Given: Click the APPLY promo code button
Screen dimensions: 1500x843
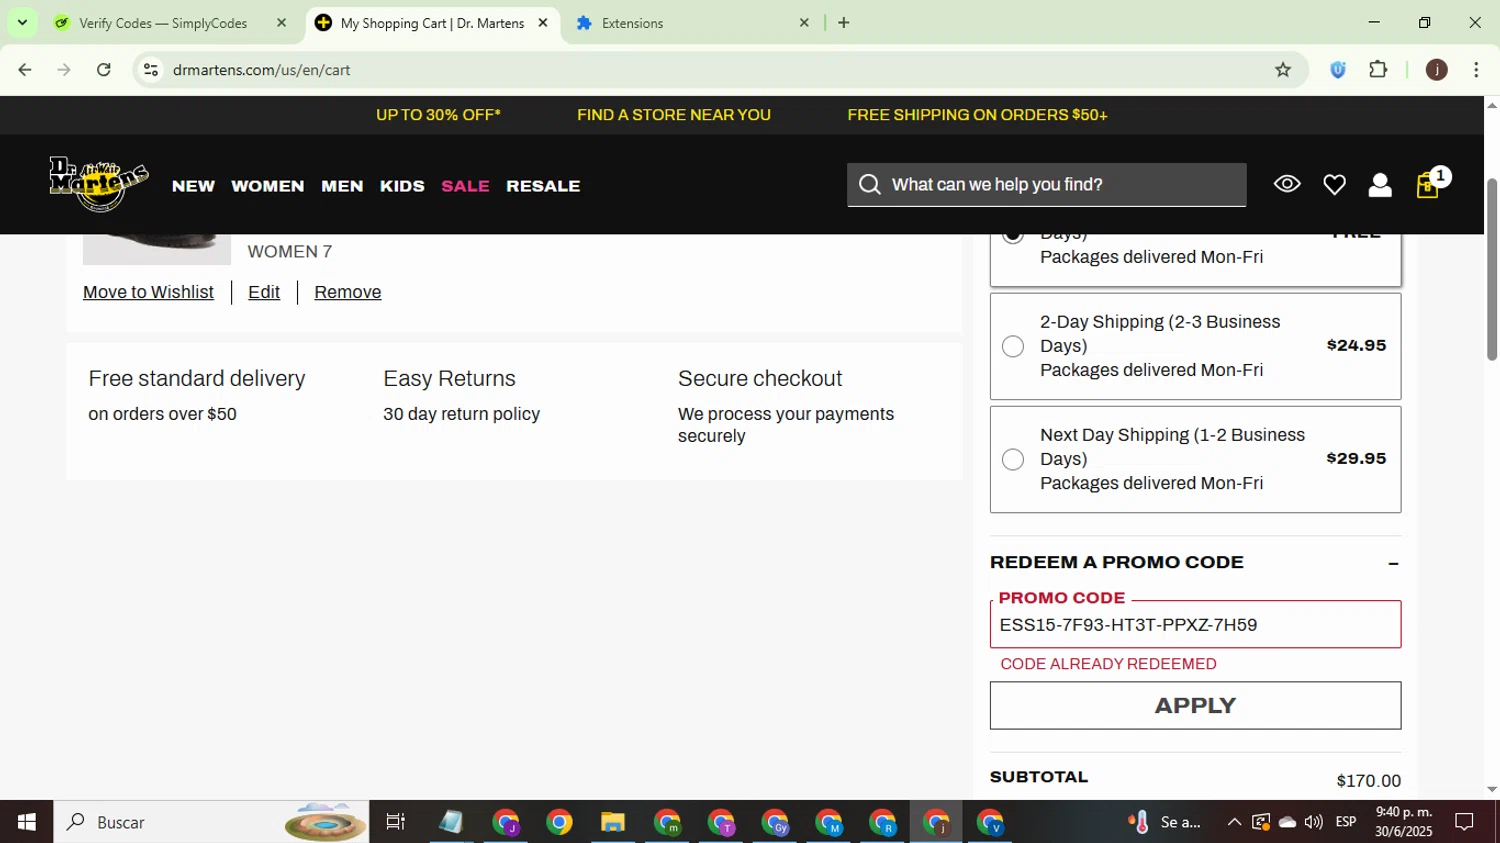Looking at the screenshot, I should click(x=1195, y=706).
